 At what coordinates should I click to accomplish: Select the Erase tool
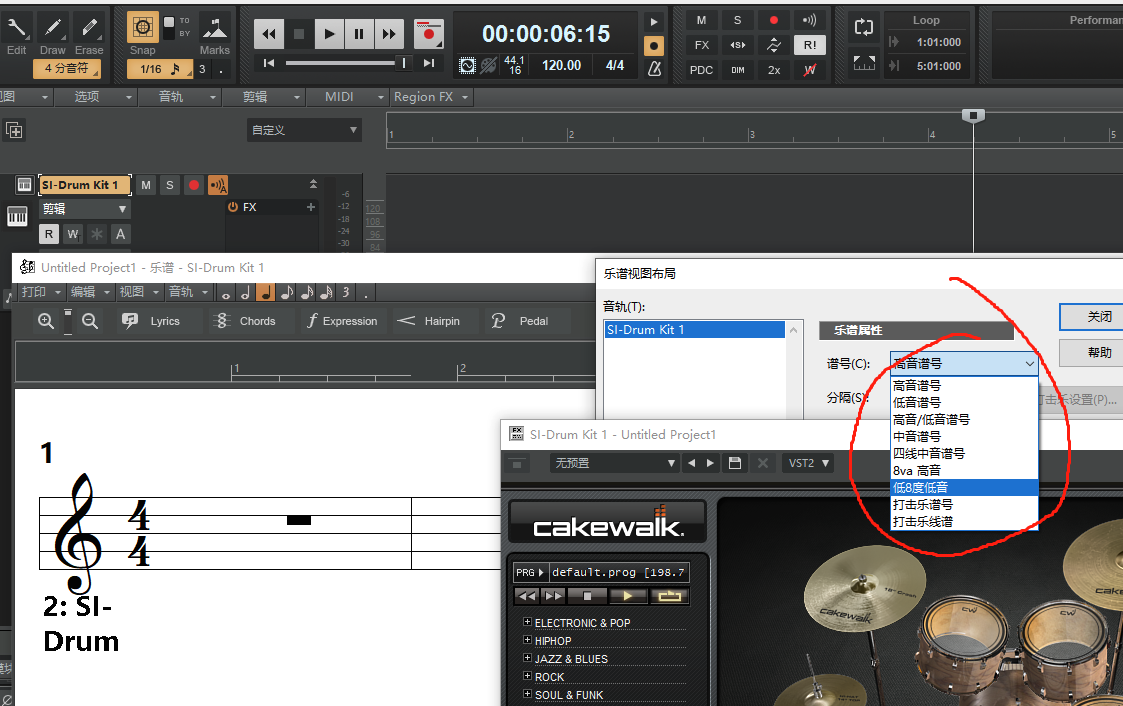[89, 33]
